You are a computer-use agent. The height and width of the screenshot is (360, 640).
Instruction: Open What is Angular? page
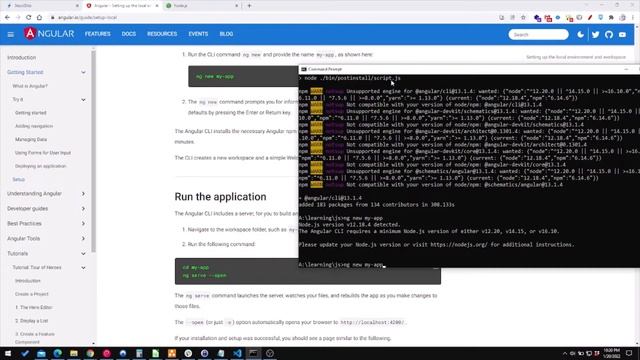30,86
